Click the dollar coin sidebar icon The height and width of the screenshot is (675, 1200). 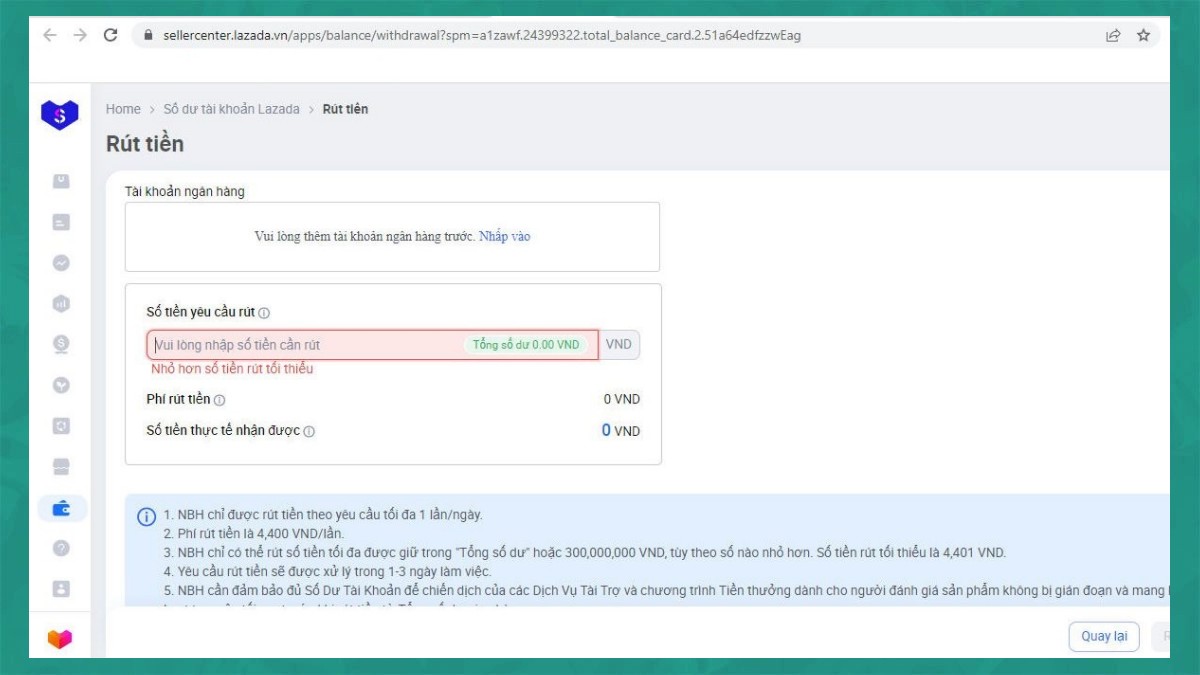[61, 344]
